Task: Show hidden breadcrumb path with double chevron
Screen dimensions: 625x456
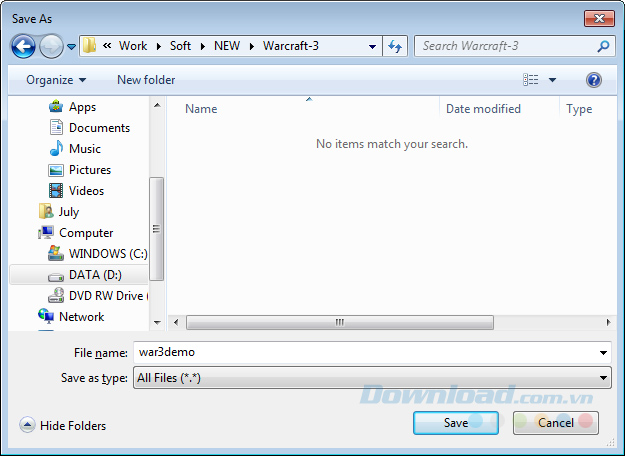Action: 107,46
